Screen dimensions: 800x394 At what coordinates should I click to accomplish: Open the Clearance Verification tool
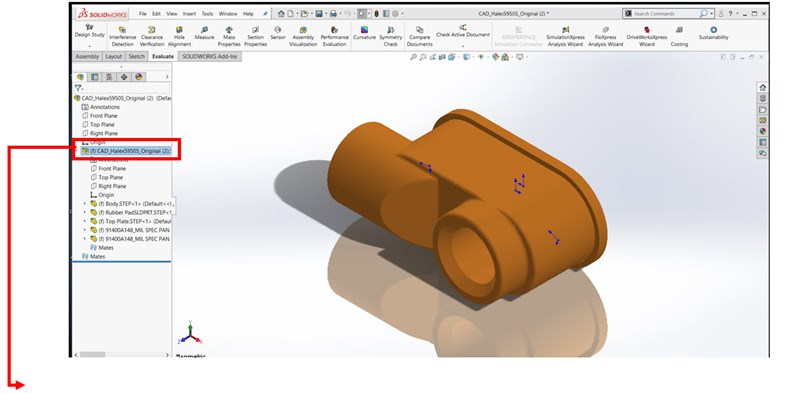(x=152, y=36)
